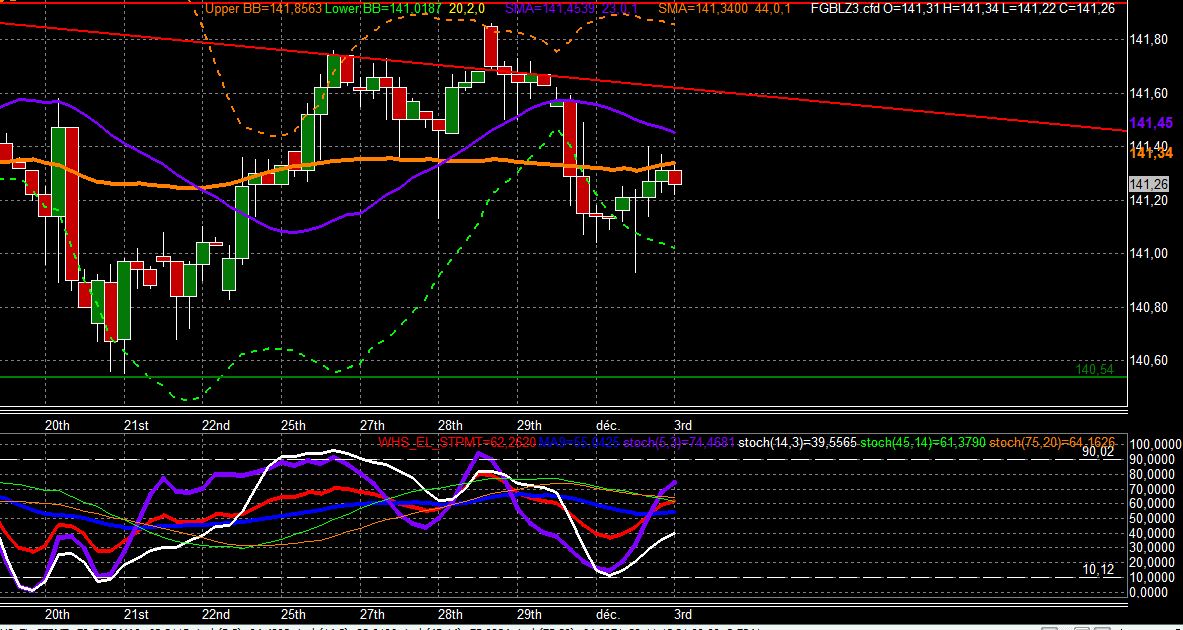
Task: Click 29th on the stochastic panel date axis
Action: [530, 614]
